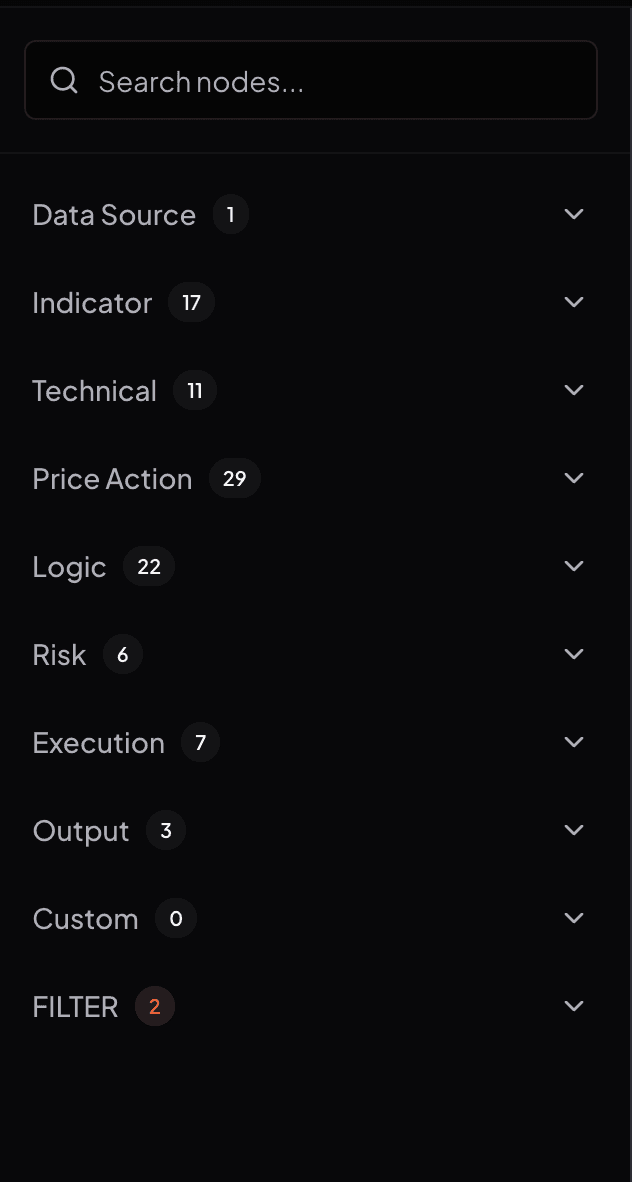Click the search magnifier icon
632x1182 pixels.
(x=64, y=80)
